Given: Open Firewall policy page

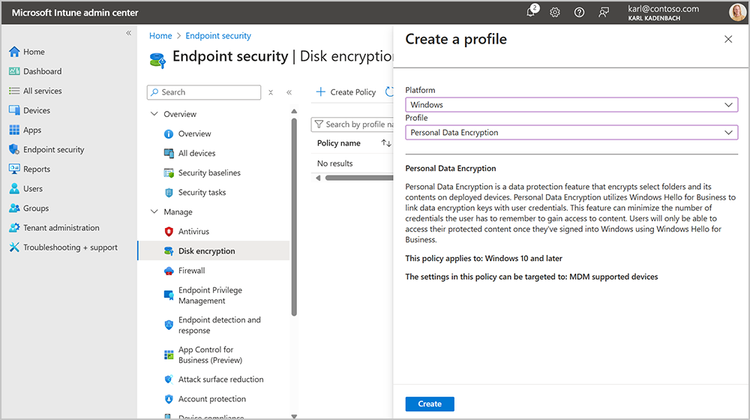Looking at the screenshot, I should pos(191,270).
